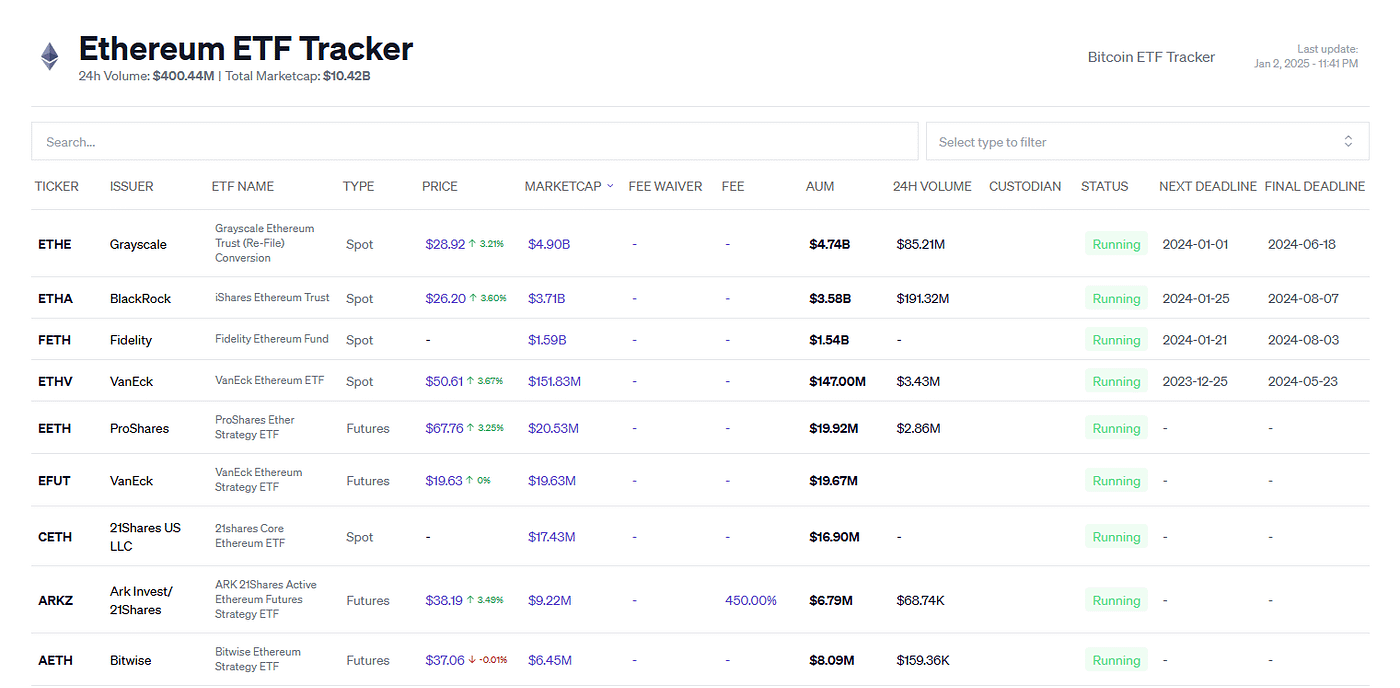
Task: Select the Bitwise issuer cell
Action: pos(132,661)
